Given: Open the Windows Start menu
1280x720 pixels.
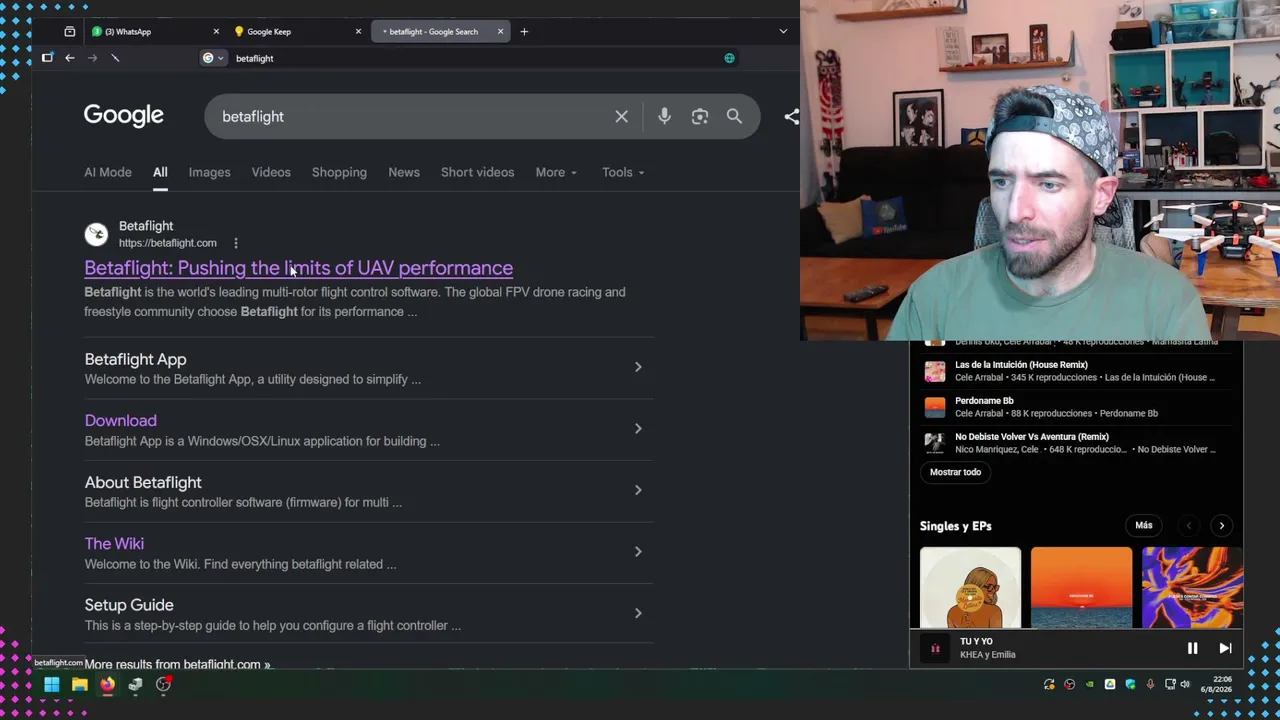Looking at the screenshot, I should (x=51, y=685).
